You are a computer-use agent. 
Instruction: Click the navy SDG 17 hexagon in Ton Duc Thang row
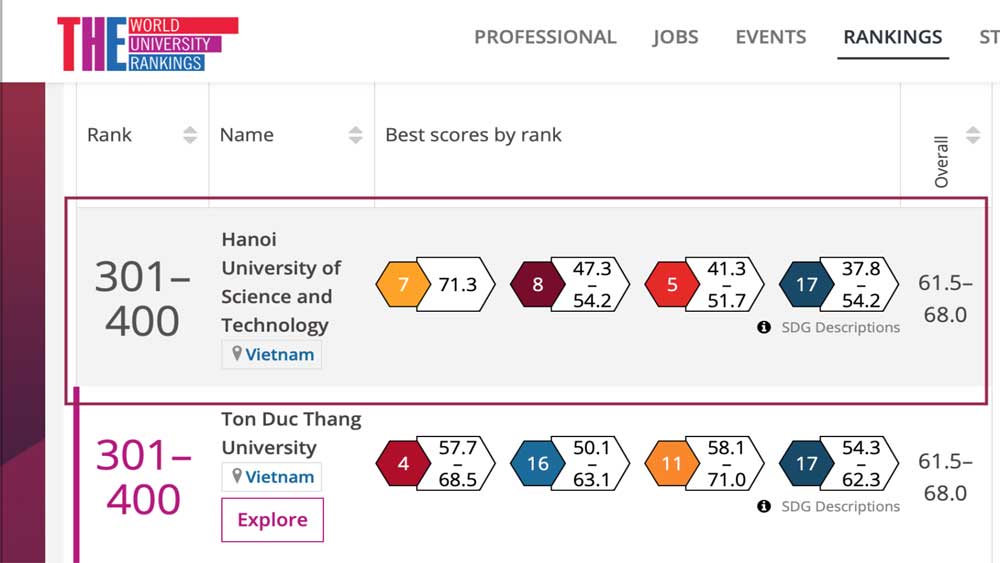pos(807,464)
